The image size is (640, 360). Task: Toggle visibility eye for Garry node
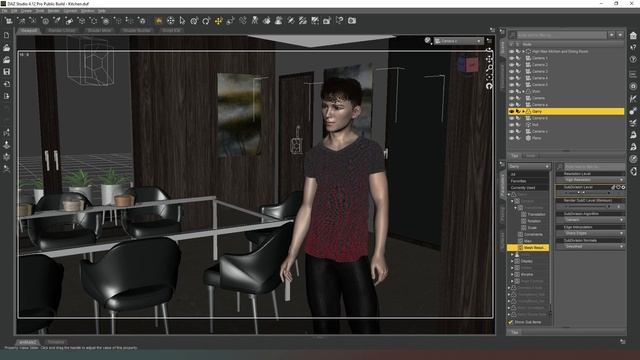click(511, 111)
